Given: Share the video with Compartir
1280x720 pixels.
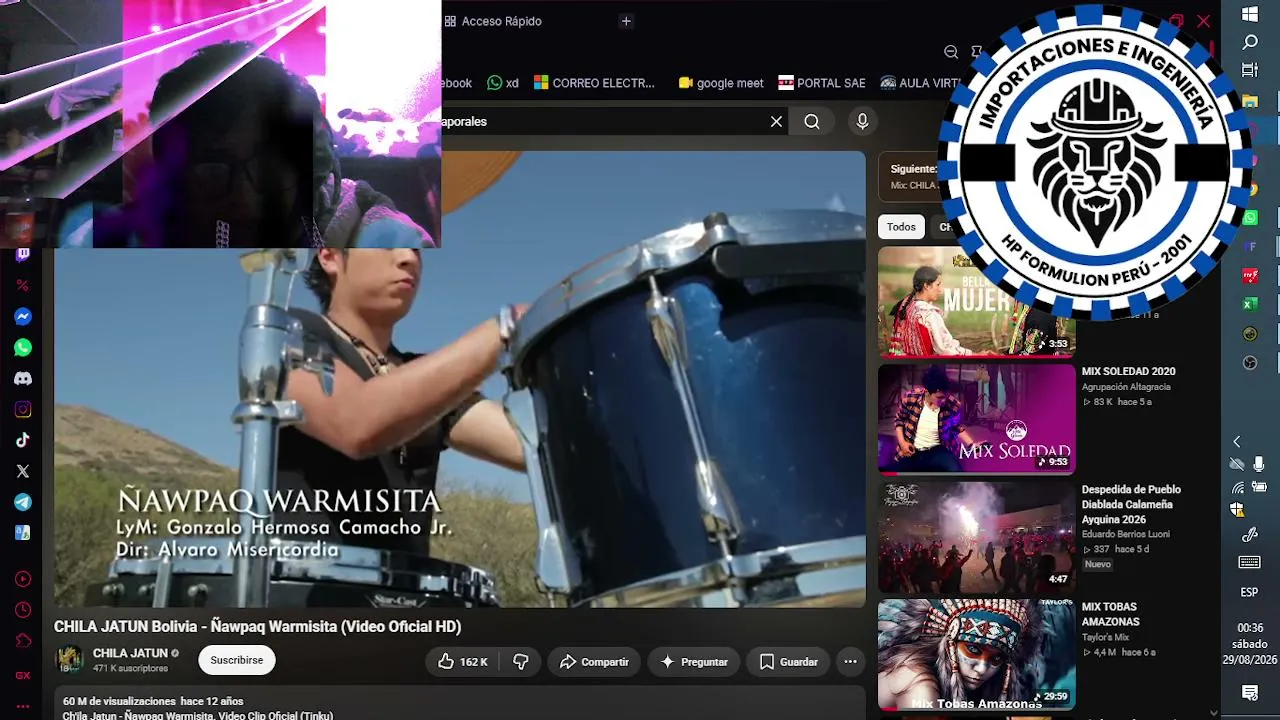Looking at the screenshot, I should [x=594, y=662].
